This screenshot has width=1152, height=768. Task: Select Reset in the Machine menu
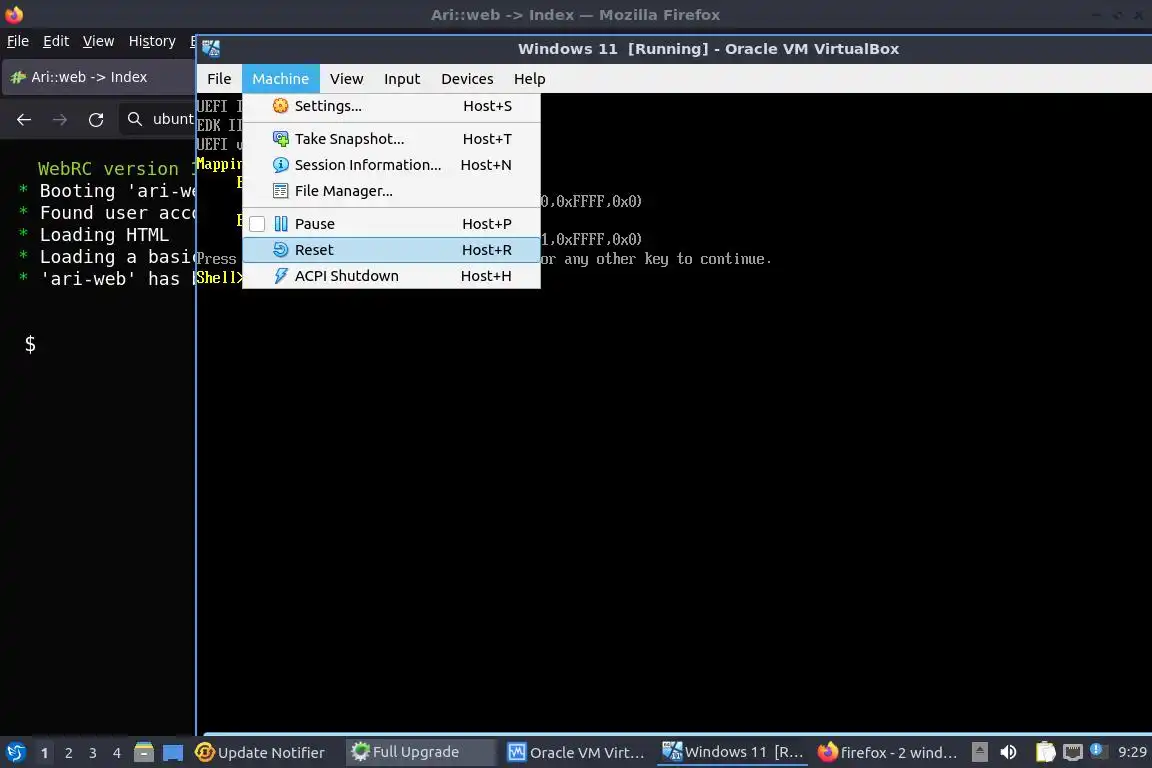[391, 250]
